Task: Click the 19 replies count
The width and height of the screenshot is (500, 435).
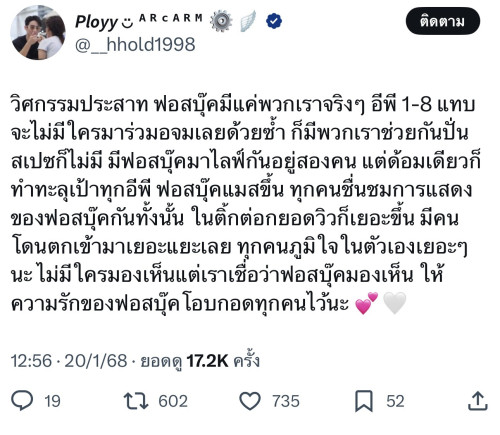Action: tap(52, 401)
